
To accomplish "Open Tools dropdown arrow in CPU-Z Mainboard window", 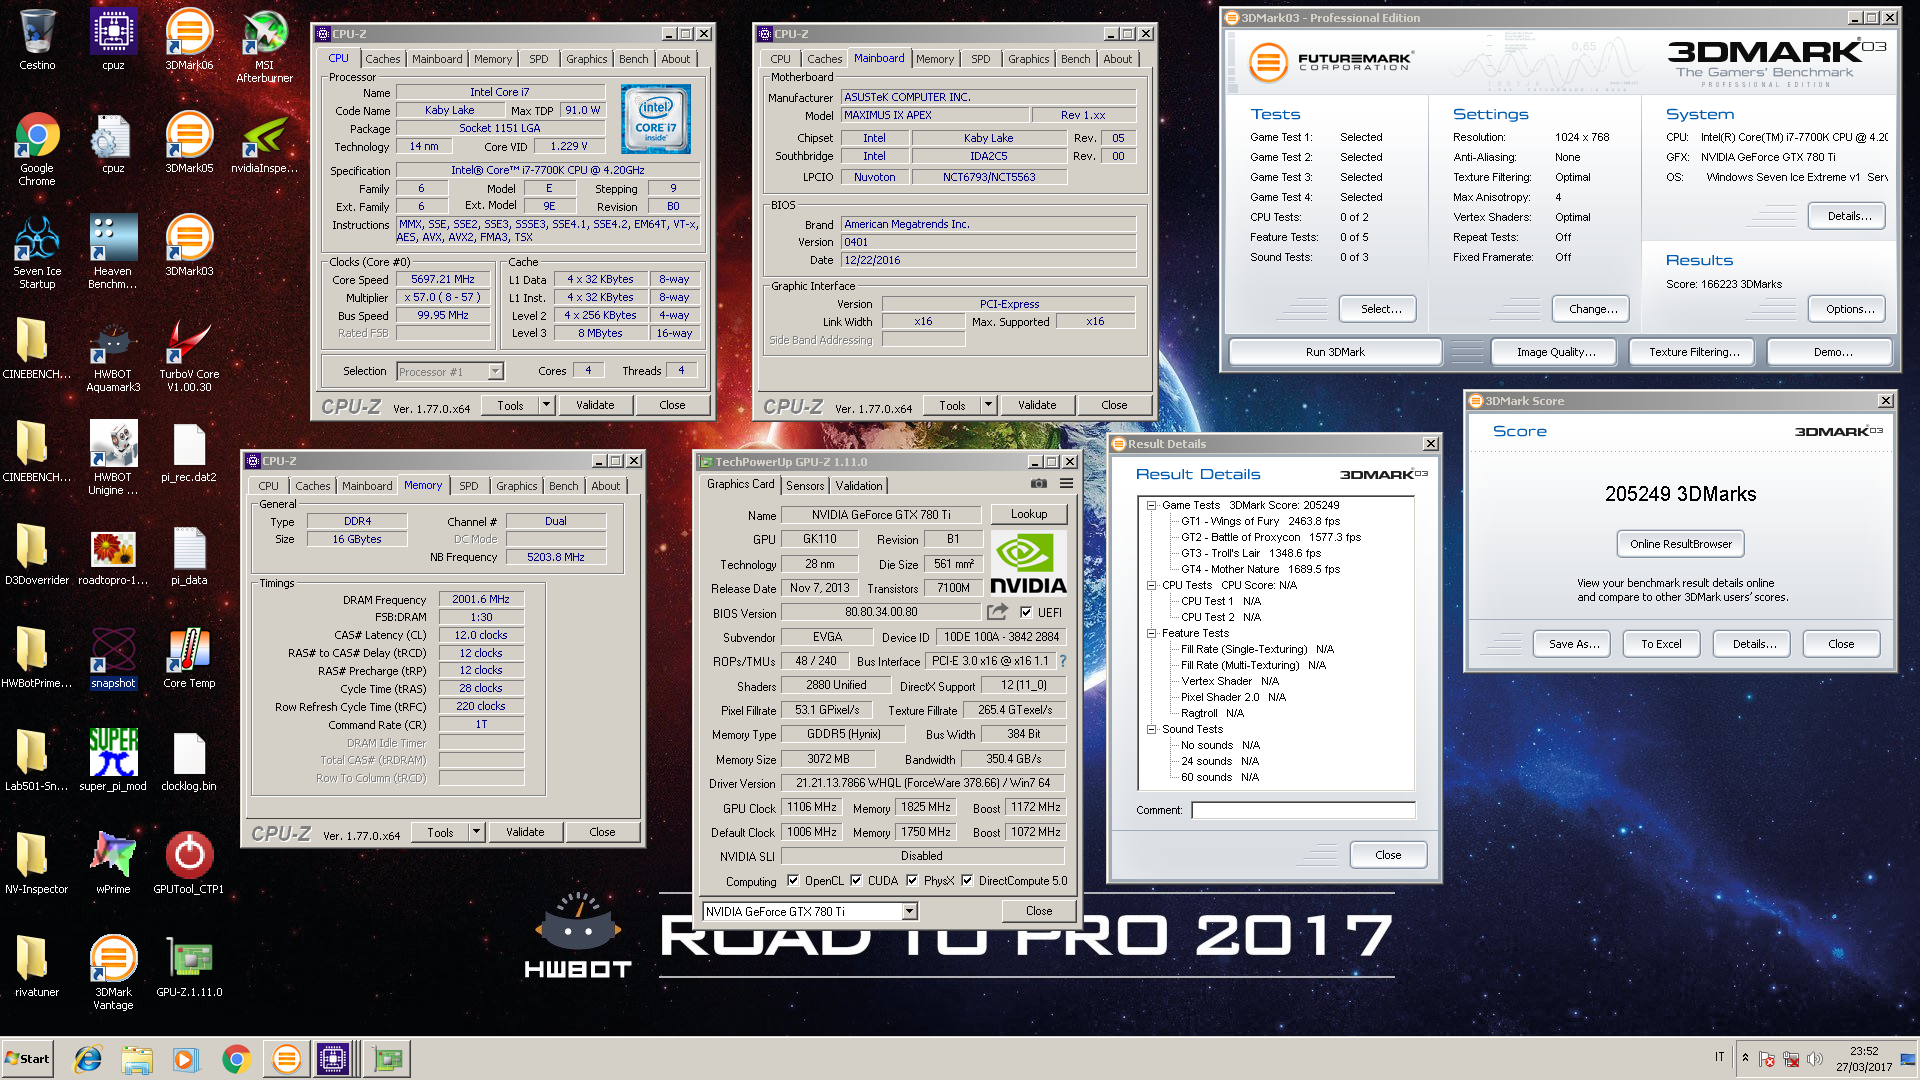I will click(x=988, y=405).
